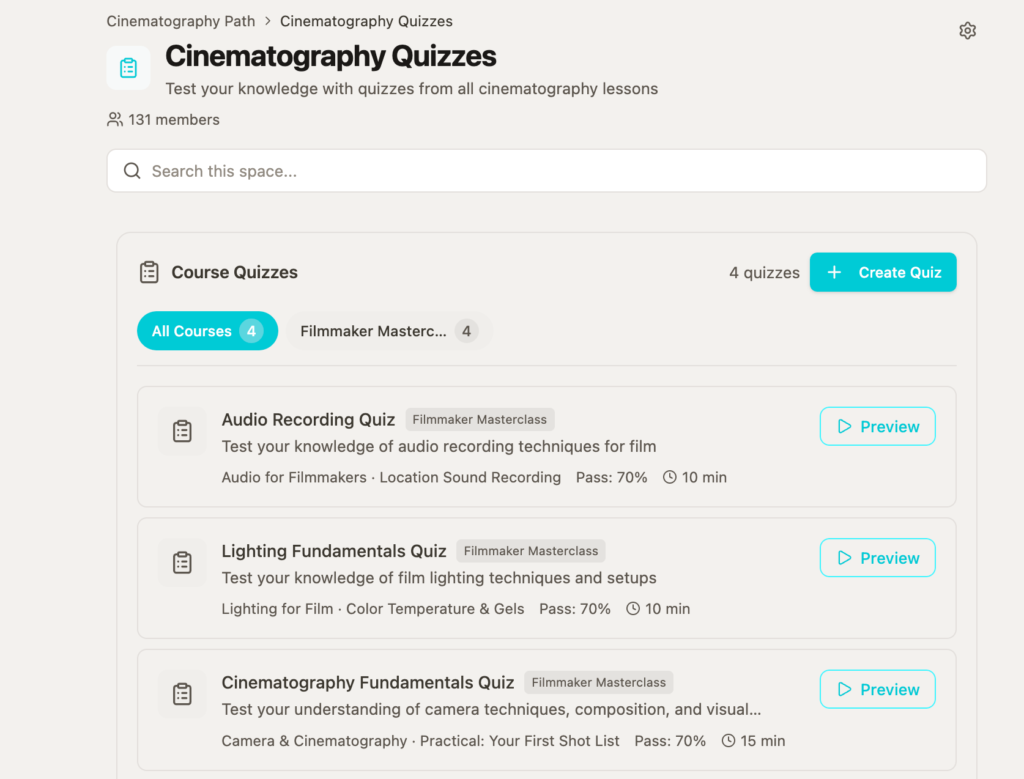Image resolution: width=1024 pixels, height=779 pixels.
Task: Open the settings gear icon
Action: click(967, 31)
